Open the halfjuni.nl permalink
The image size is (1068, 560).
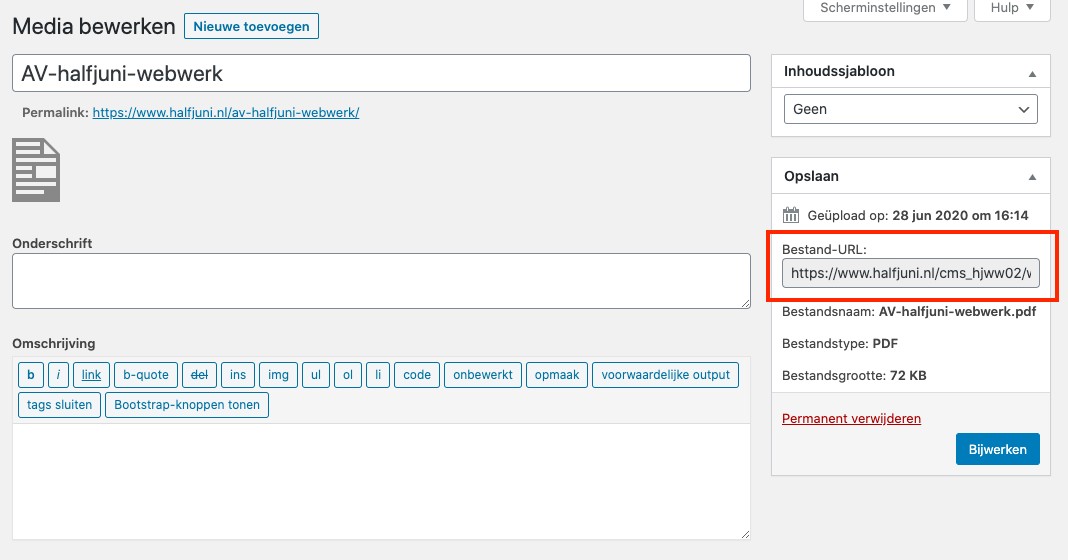point(226,112)
